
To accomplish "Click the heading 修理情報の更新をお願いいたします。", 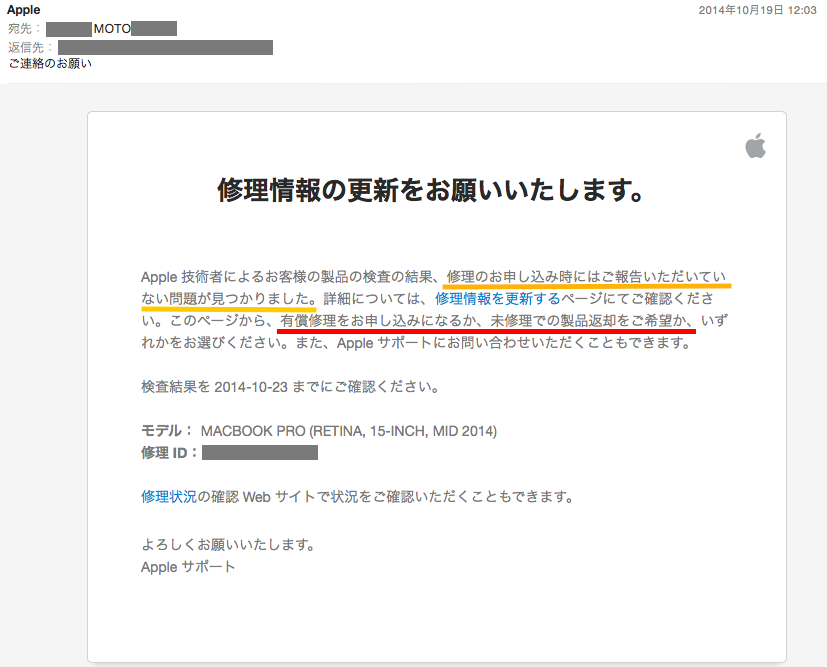I will click(x=431, y=190).
